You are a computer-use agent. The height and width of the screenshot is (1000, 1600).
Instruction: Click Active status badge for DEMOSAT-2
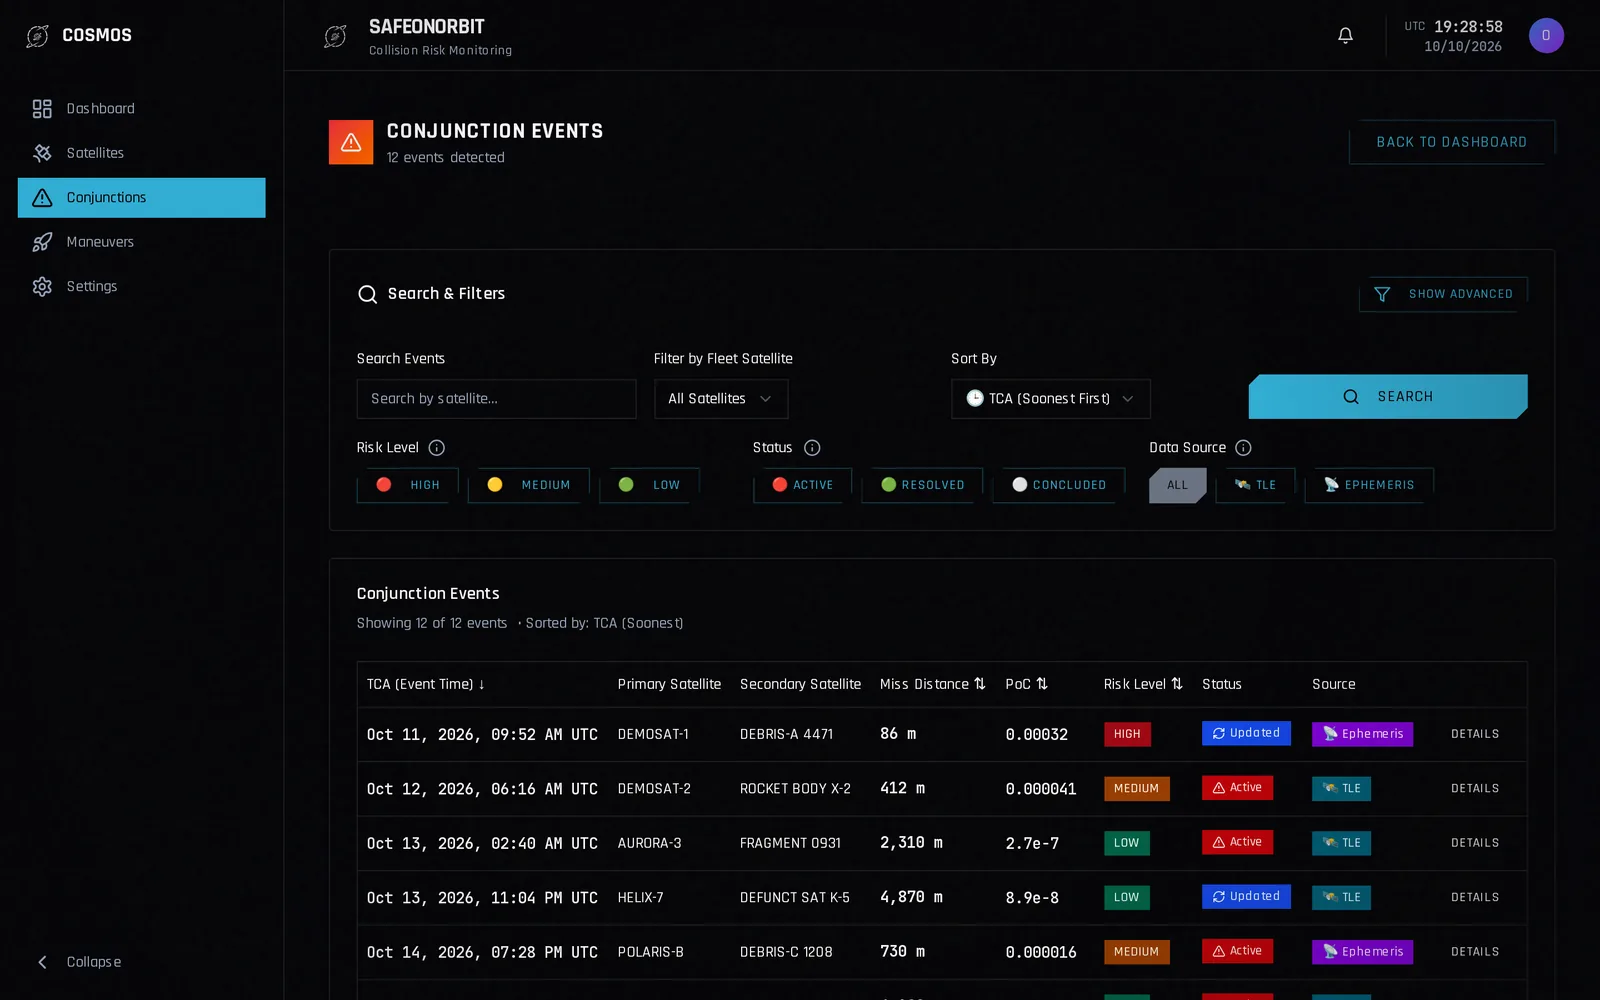[x=1237, y=788]
